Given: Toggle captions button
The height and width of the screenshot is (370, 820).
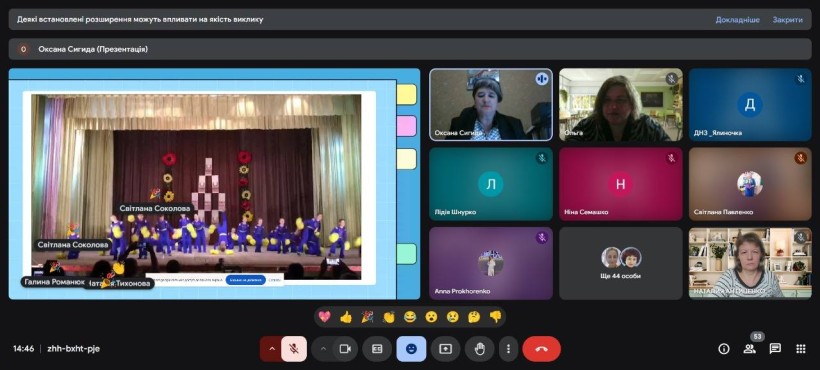Looking at the screenshot, I should (x=377, y=349).
